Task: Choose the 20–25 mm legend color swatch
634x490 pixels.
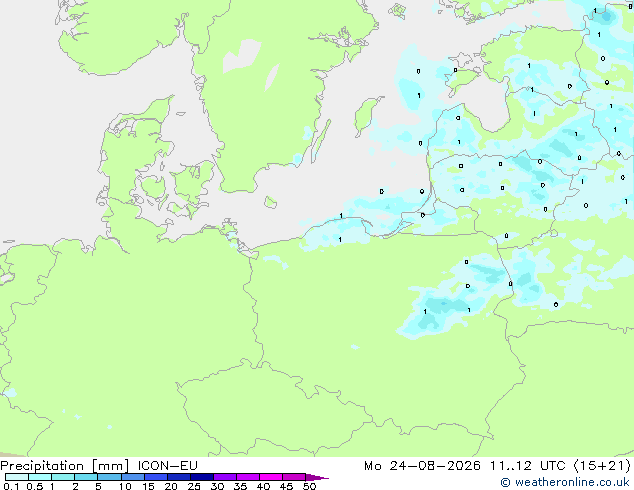Action: coord(178,477)
